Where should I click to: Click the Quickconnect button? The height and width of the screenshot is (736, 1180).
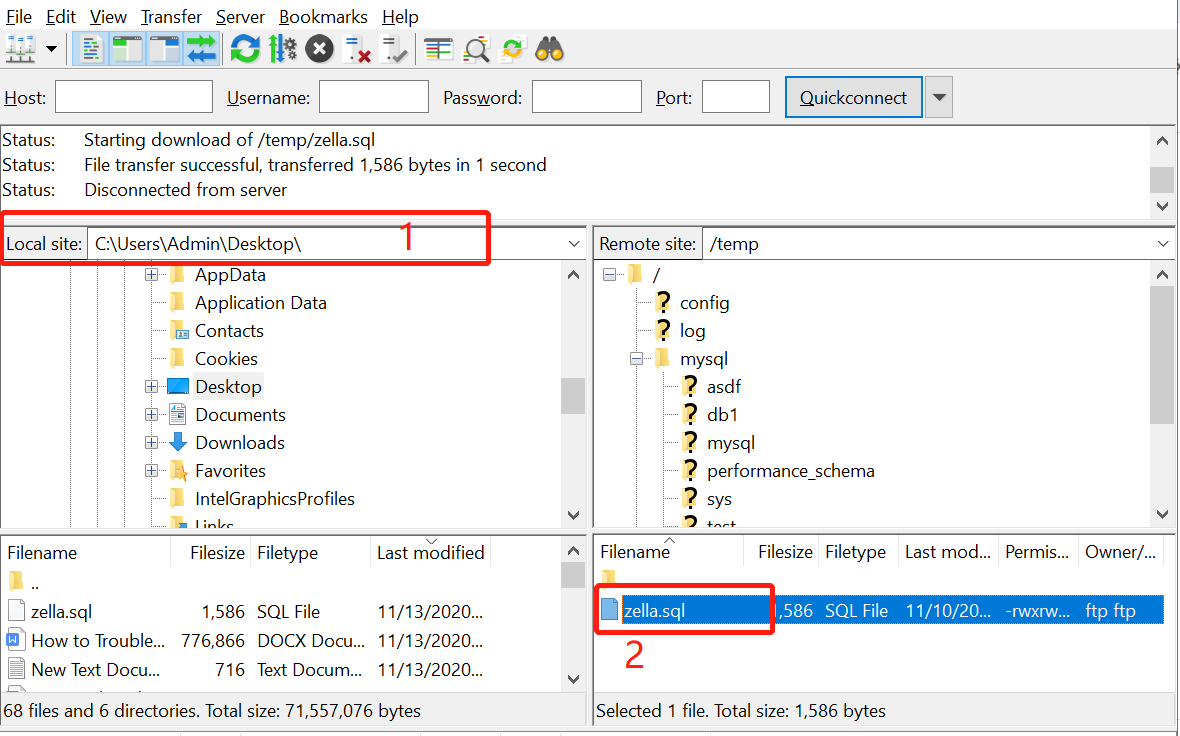[853, 97]
